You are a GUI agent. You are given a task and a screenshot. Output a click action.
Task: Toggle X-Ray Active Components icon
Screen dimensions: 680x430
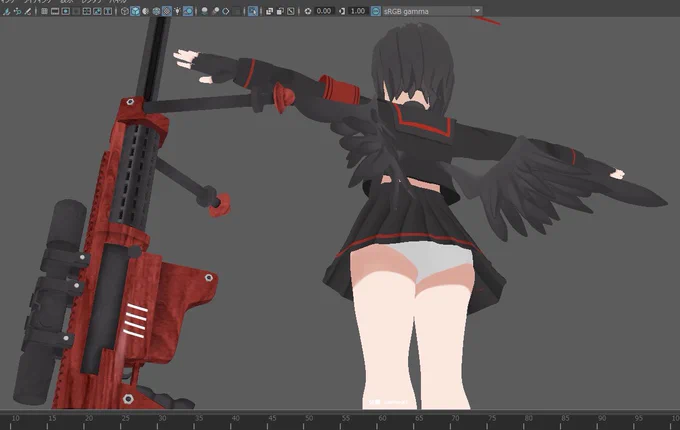coord(280,11)
